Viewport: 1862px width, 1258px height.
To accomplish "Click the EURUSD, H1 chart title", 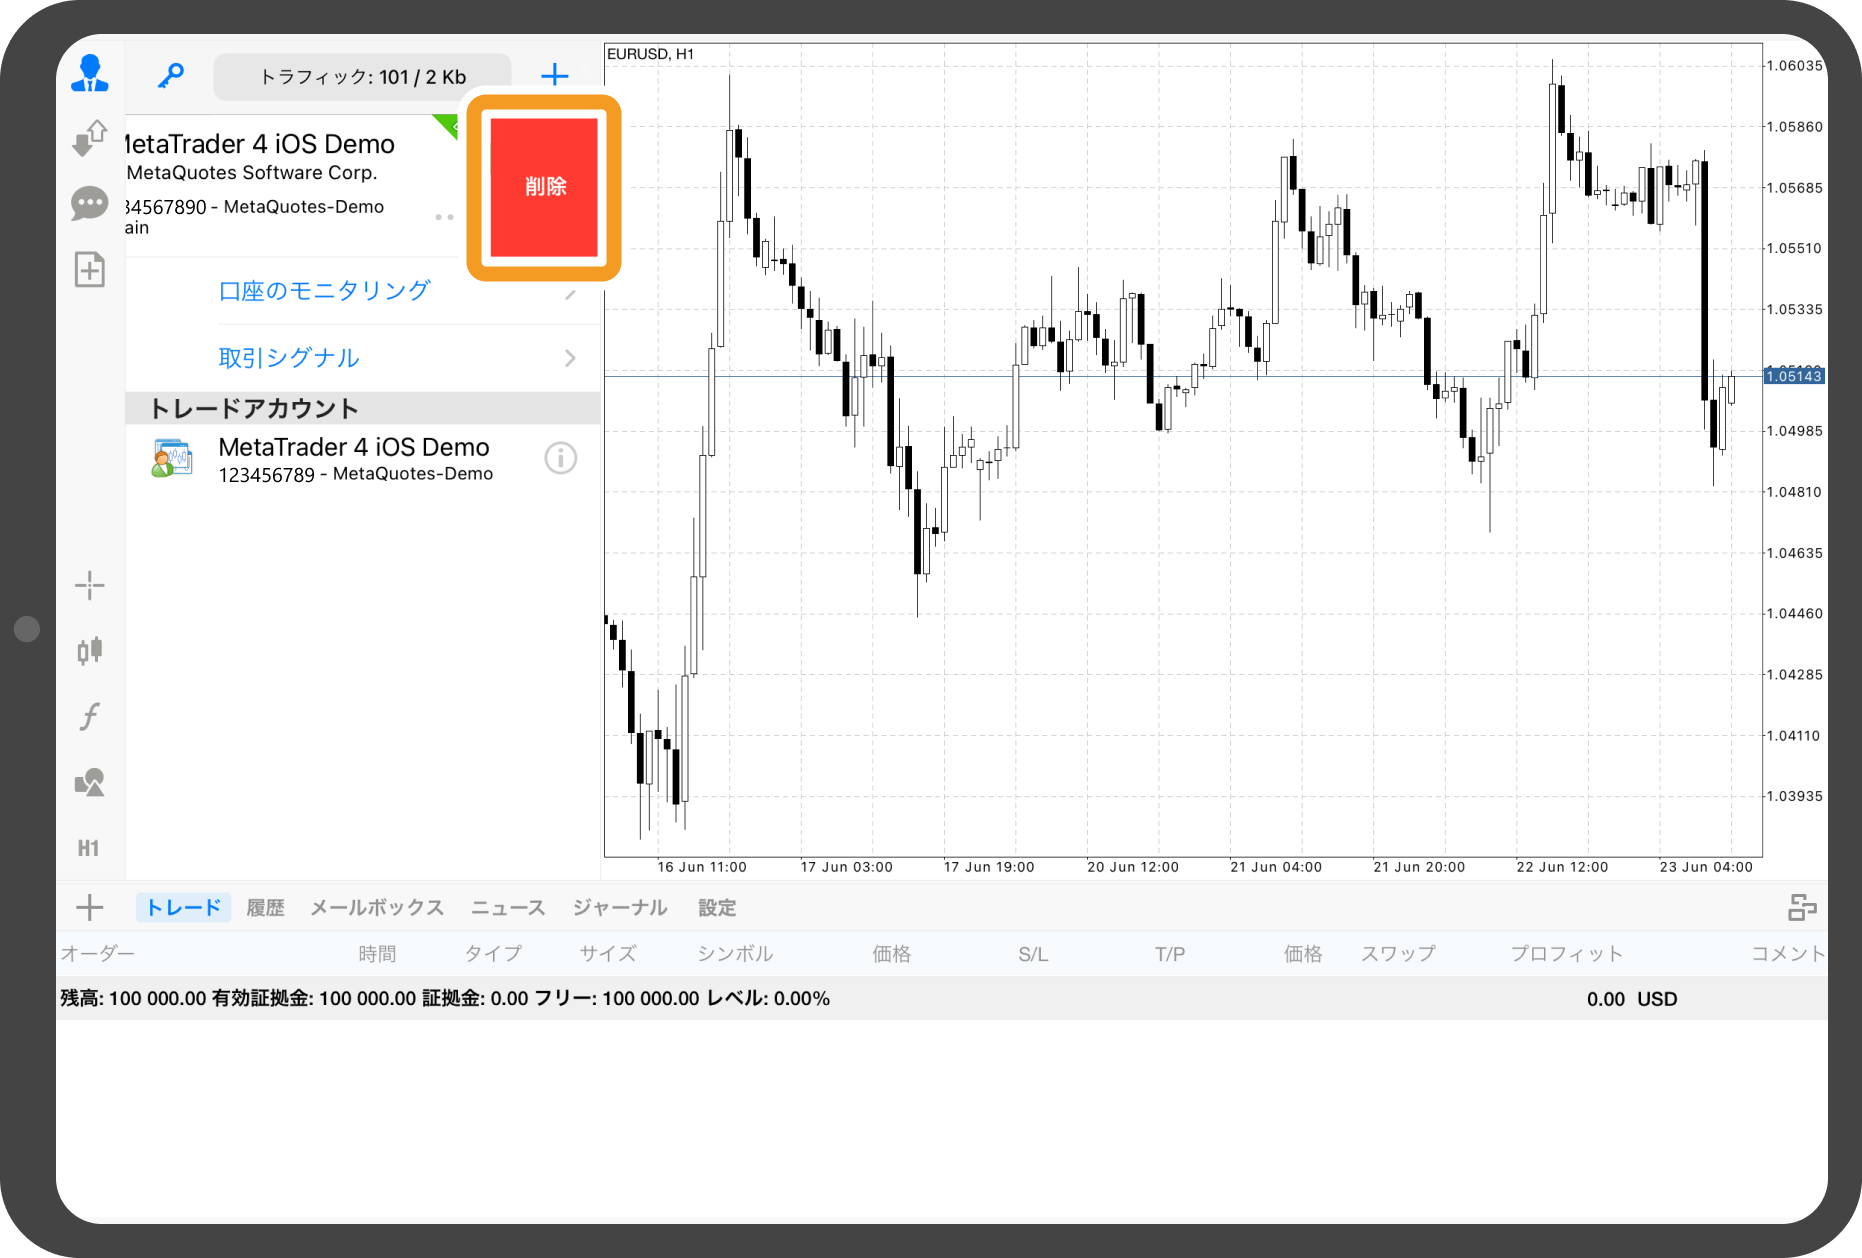I will (650, 54).
